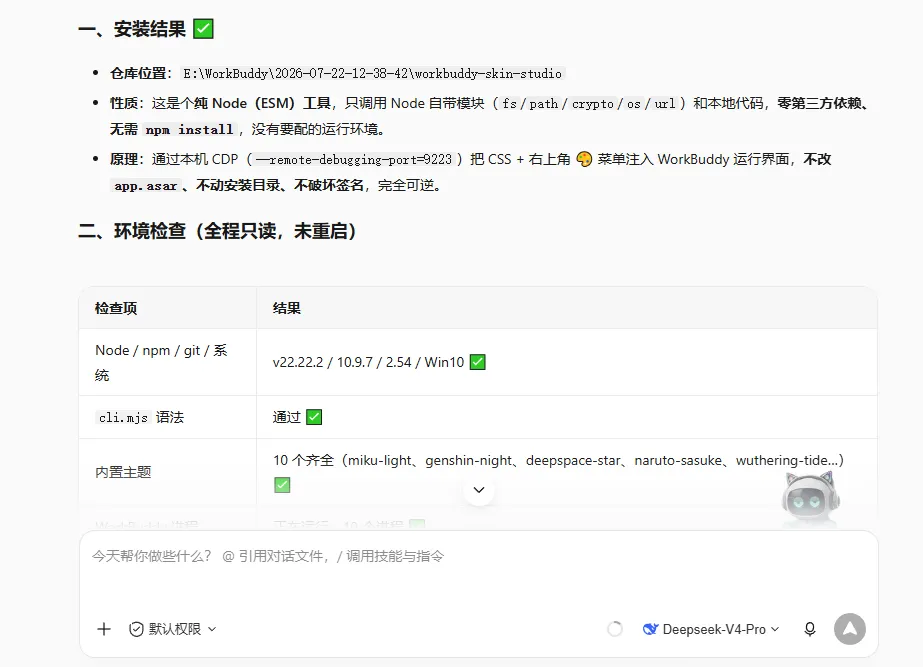Image resolution: width=923 pixels, height=667 pixels.
Task: Click the bold 零第三方依赖 phrase
Action: tap(819, 103)
